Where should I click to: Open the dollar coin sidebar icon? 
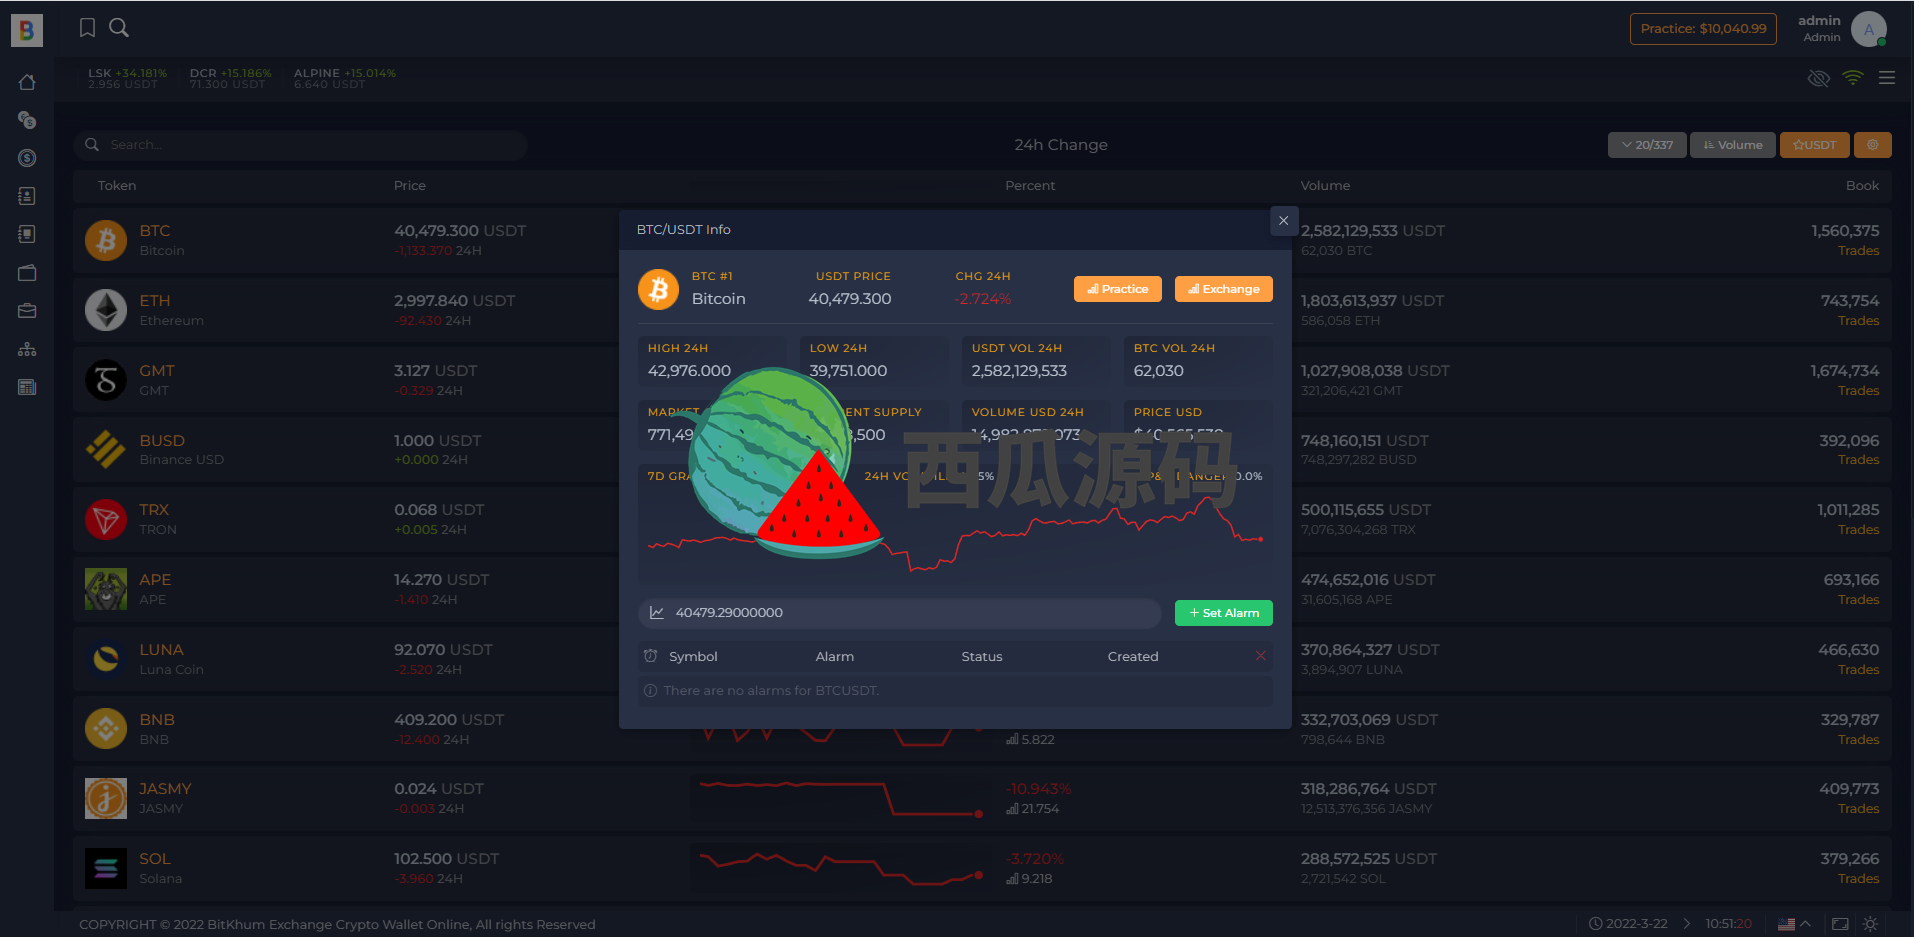pyautogui.click(x=27, y=158)
